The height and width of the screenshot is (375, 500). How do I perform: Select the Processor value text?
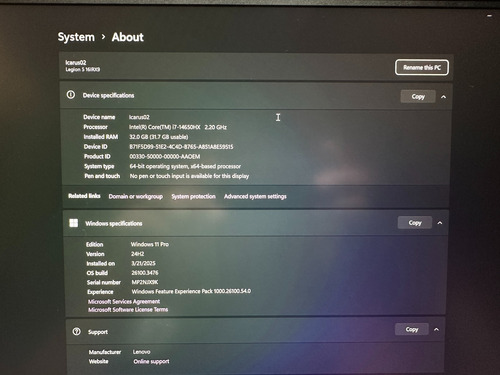(178, 127)
